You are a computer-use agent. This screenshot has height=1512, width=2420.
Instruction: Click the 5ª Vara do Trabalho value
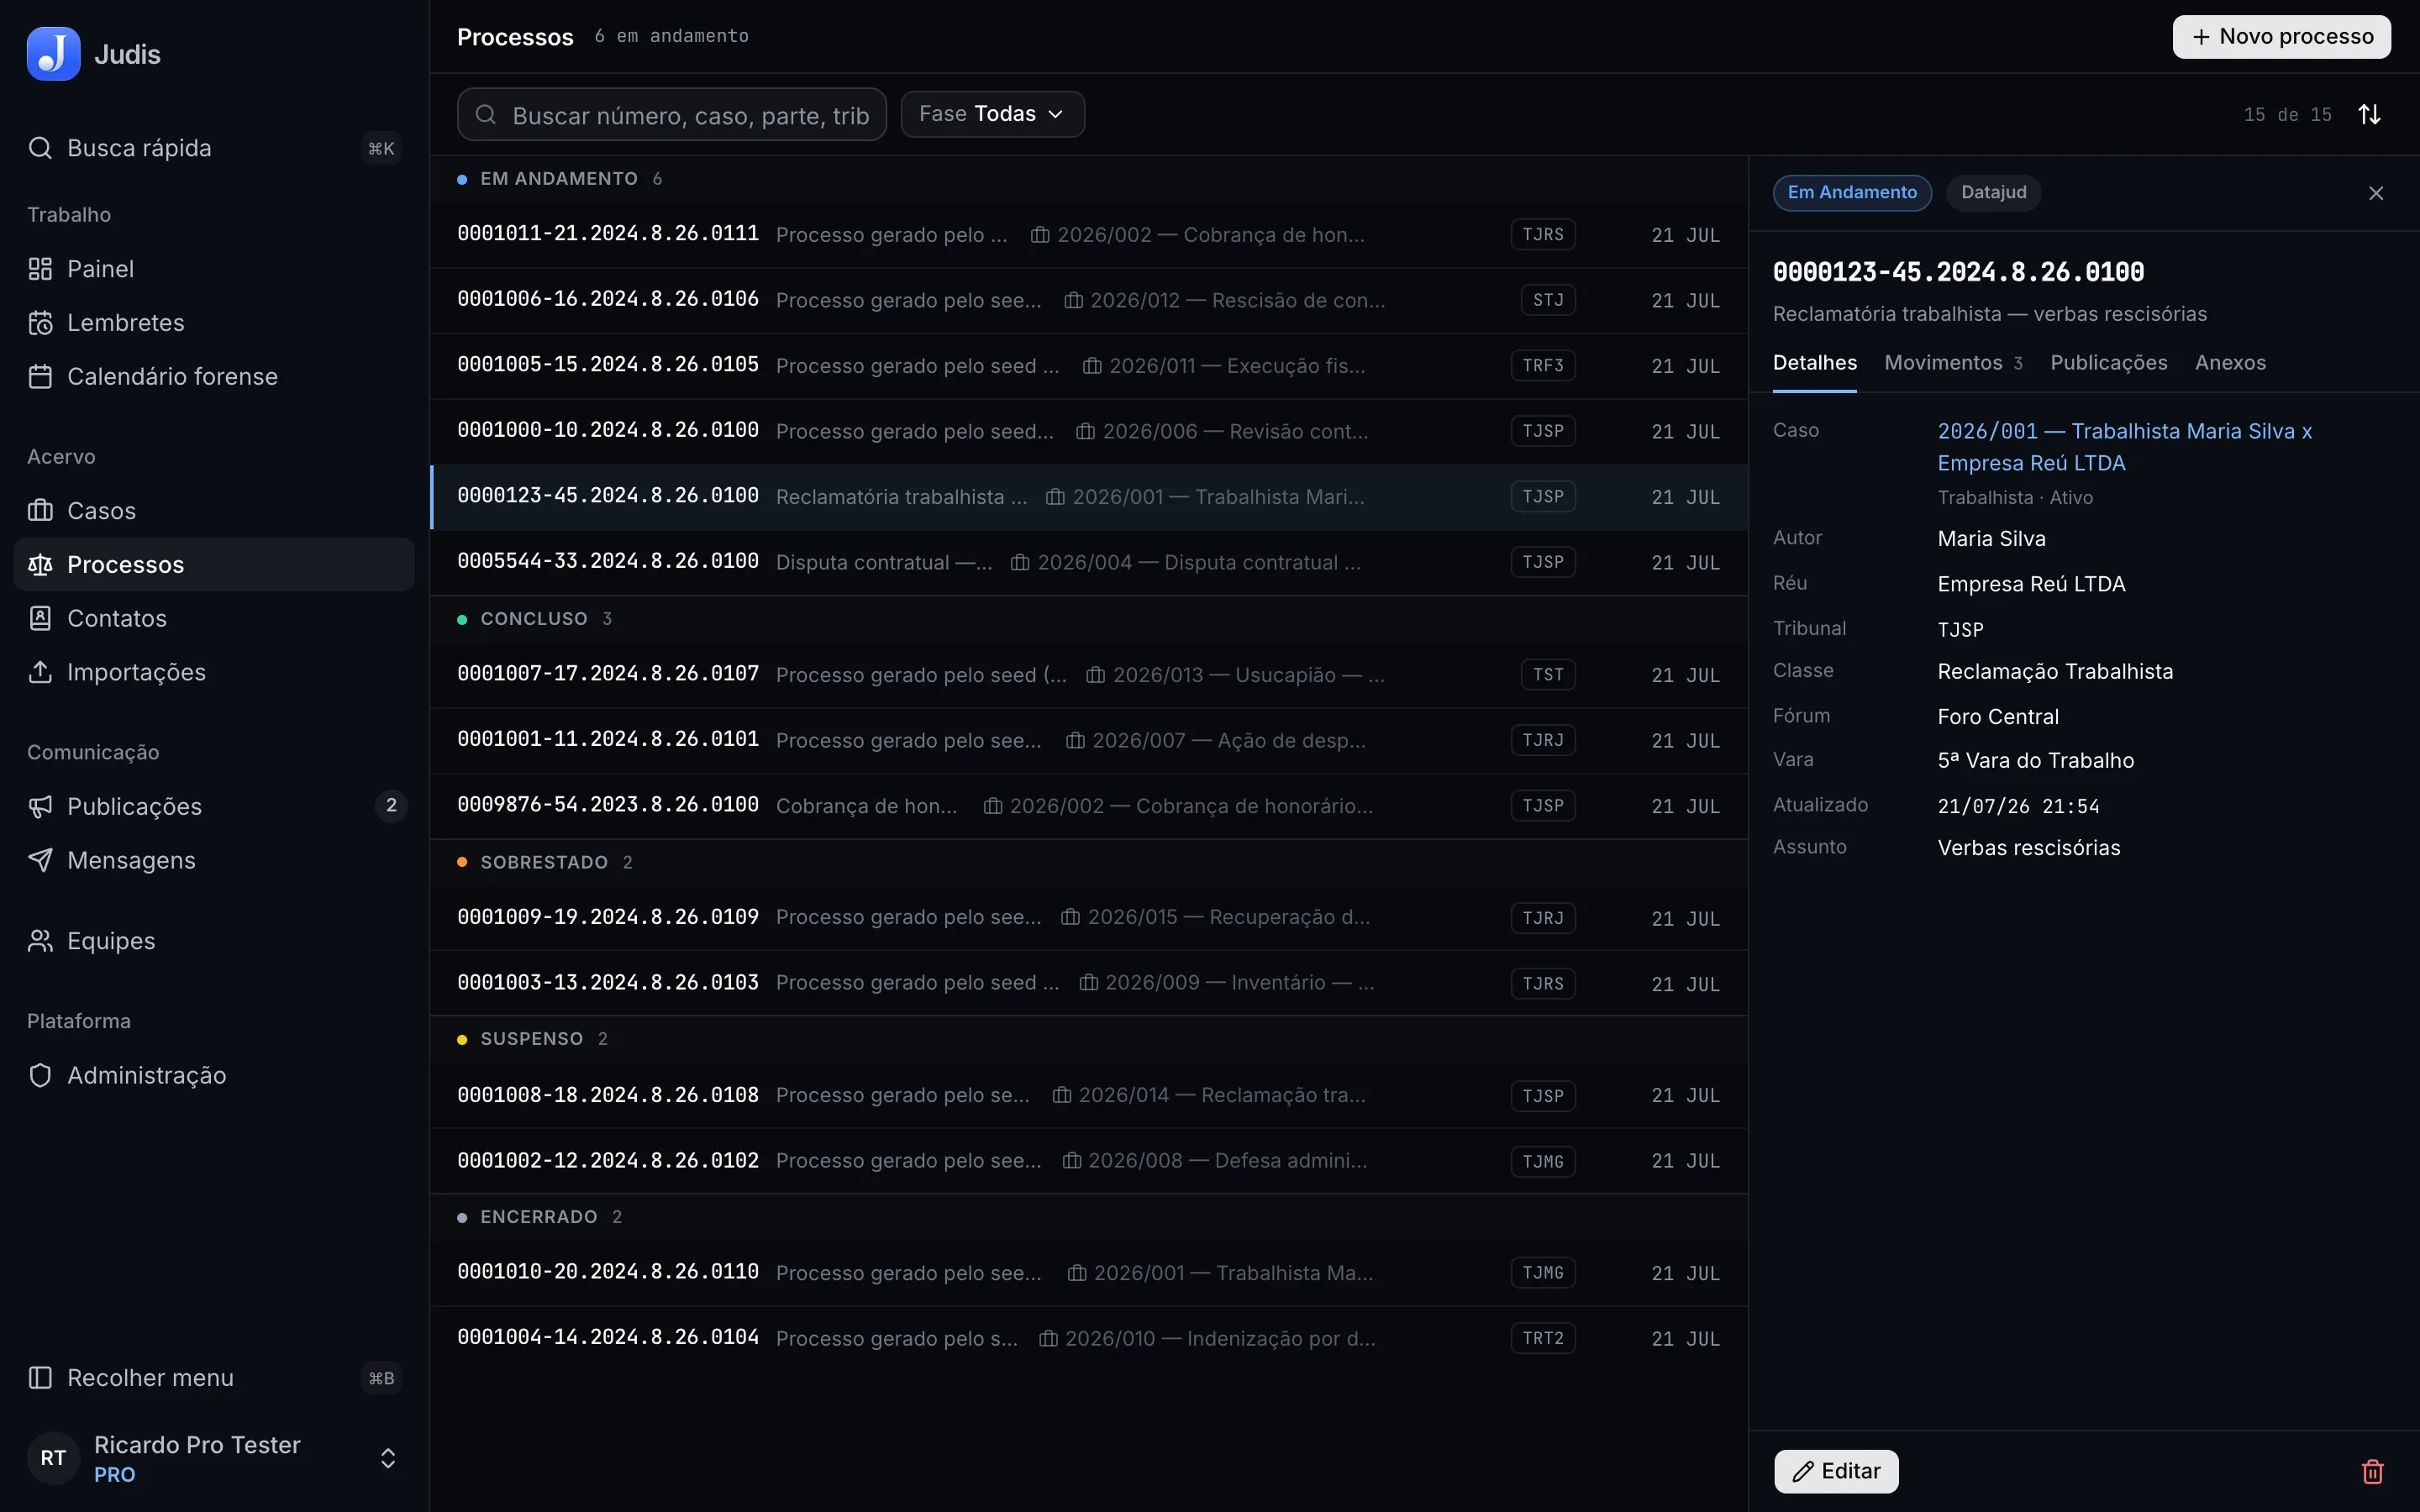click(x=2035, y=761)
